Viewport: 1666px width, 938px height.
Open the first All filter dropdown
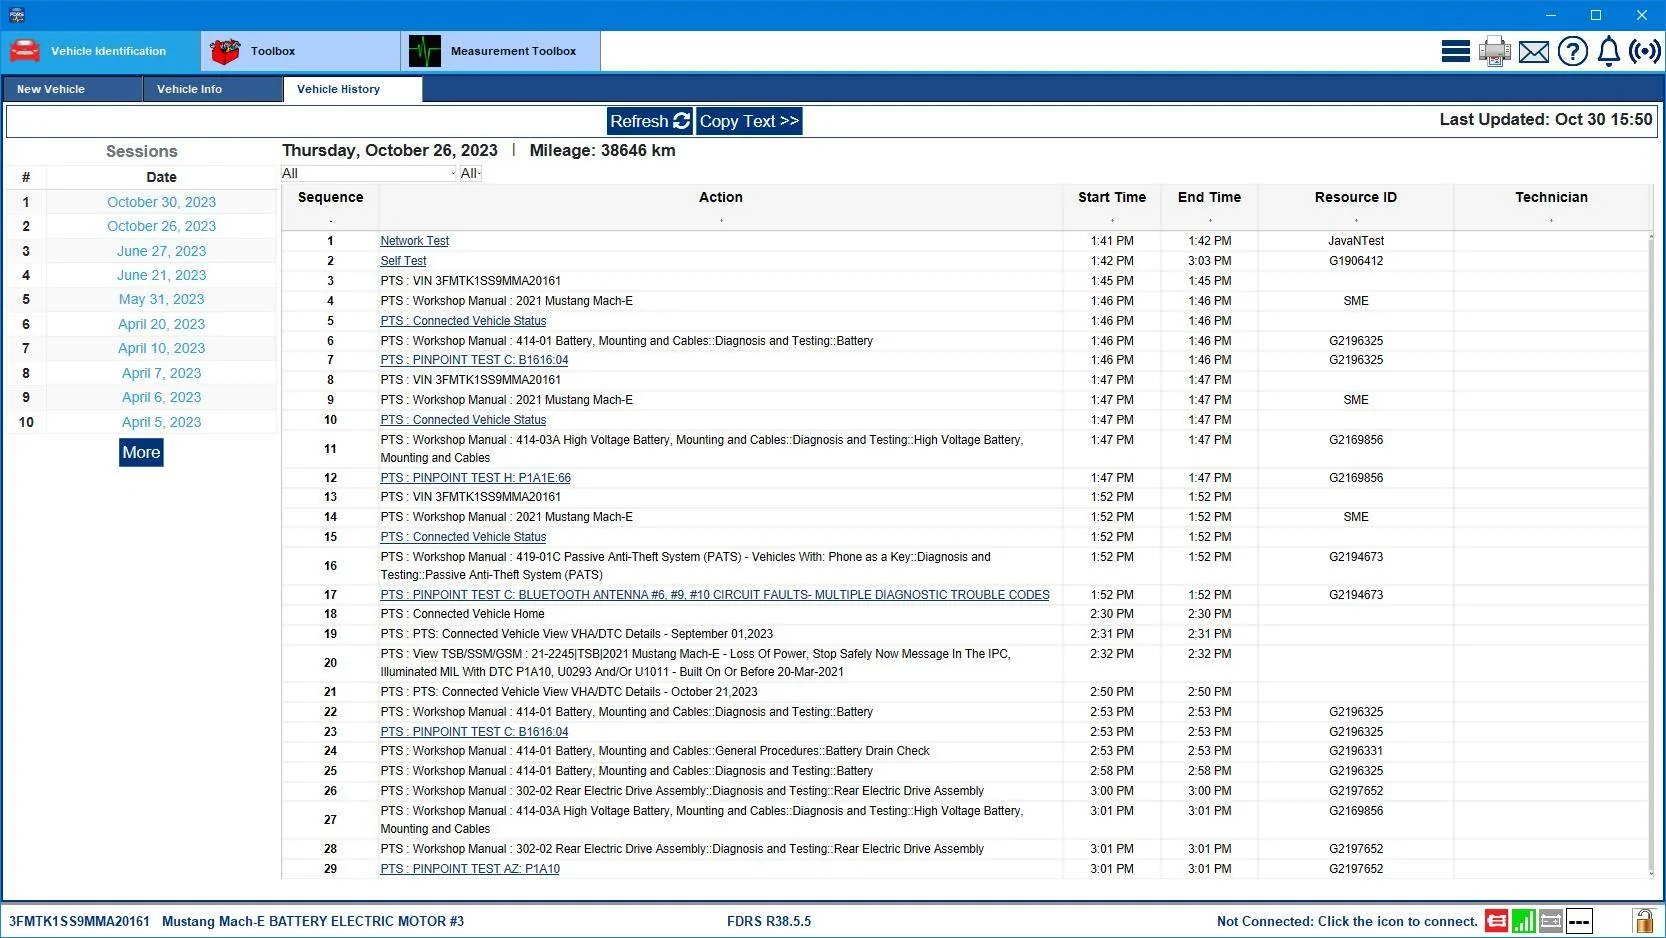pyautogui.click(x=368, y=173)
